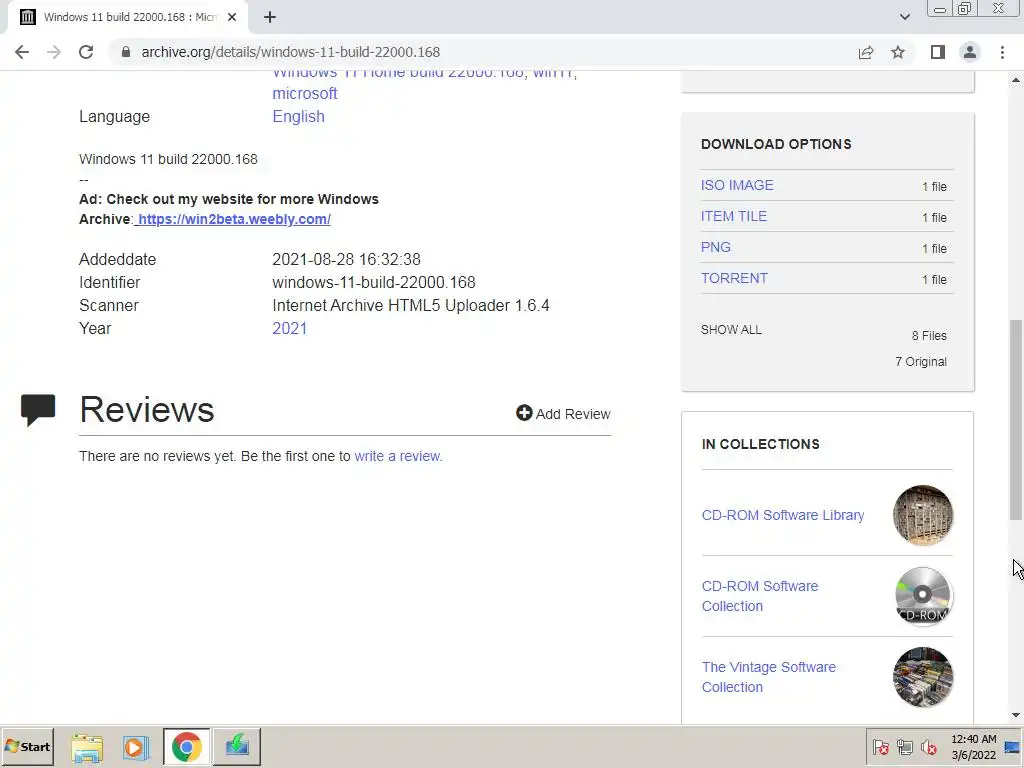Click the CD-ROM disc thumbnail
Viewport: 1024px width, 768px height.
923,596
